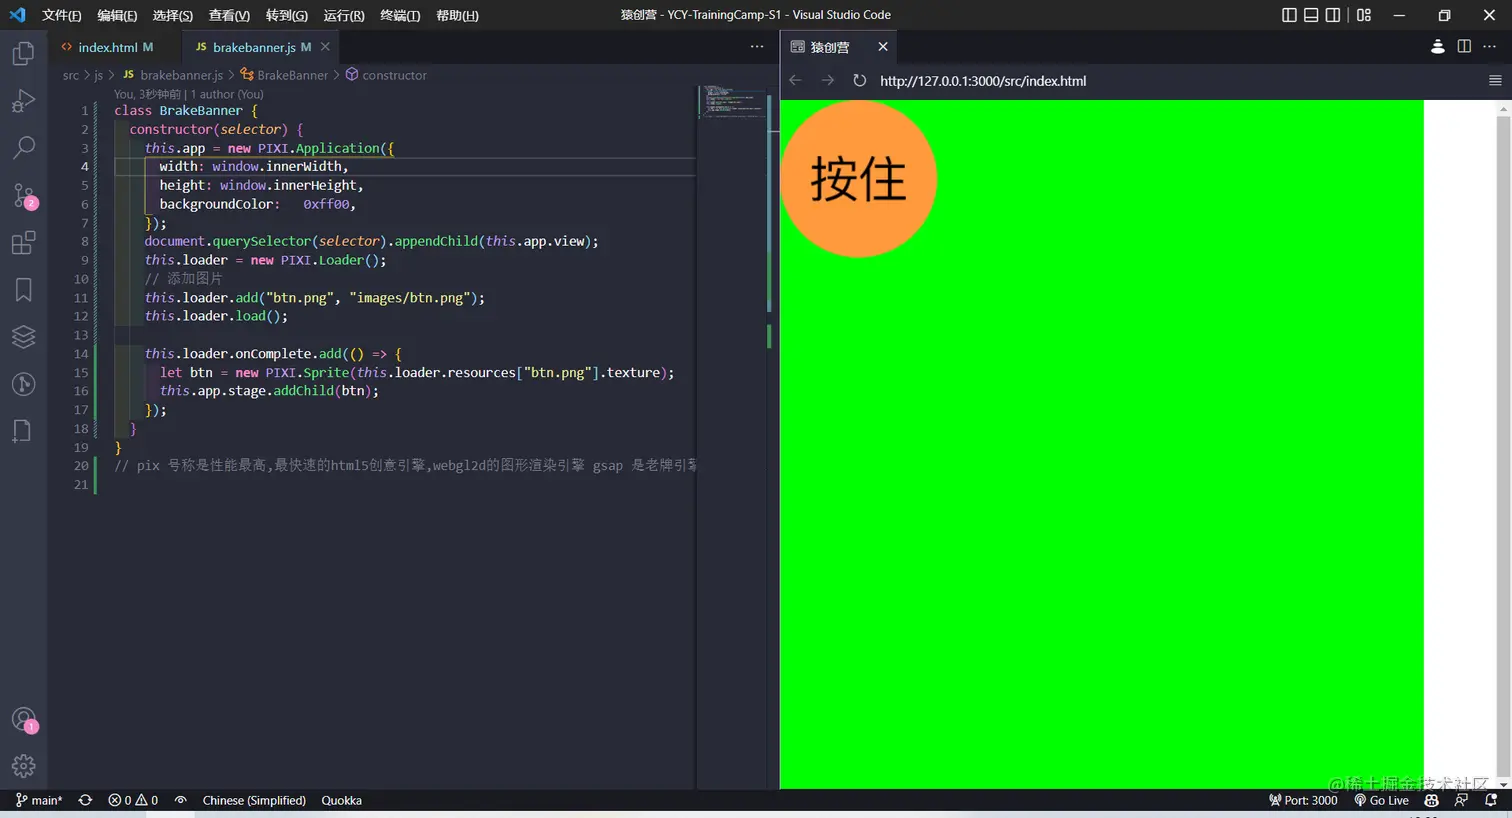This screenshot has height=818, width=1512.
Task: Open the 选择(S) menu
Action: (x=172, y=15)
